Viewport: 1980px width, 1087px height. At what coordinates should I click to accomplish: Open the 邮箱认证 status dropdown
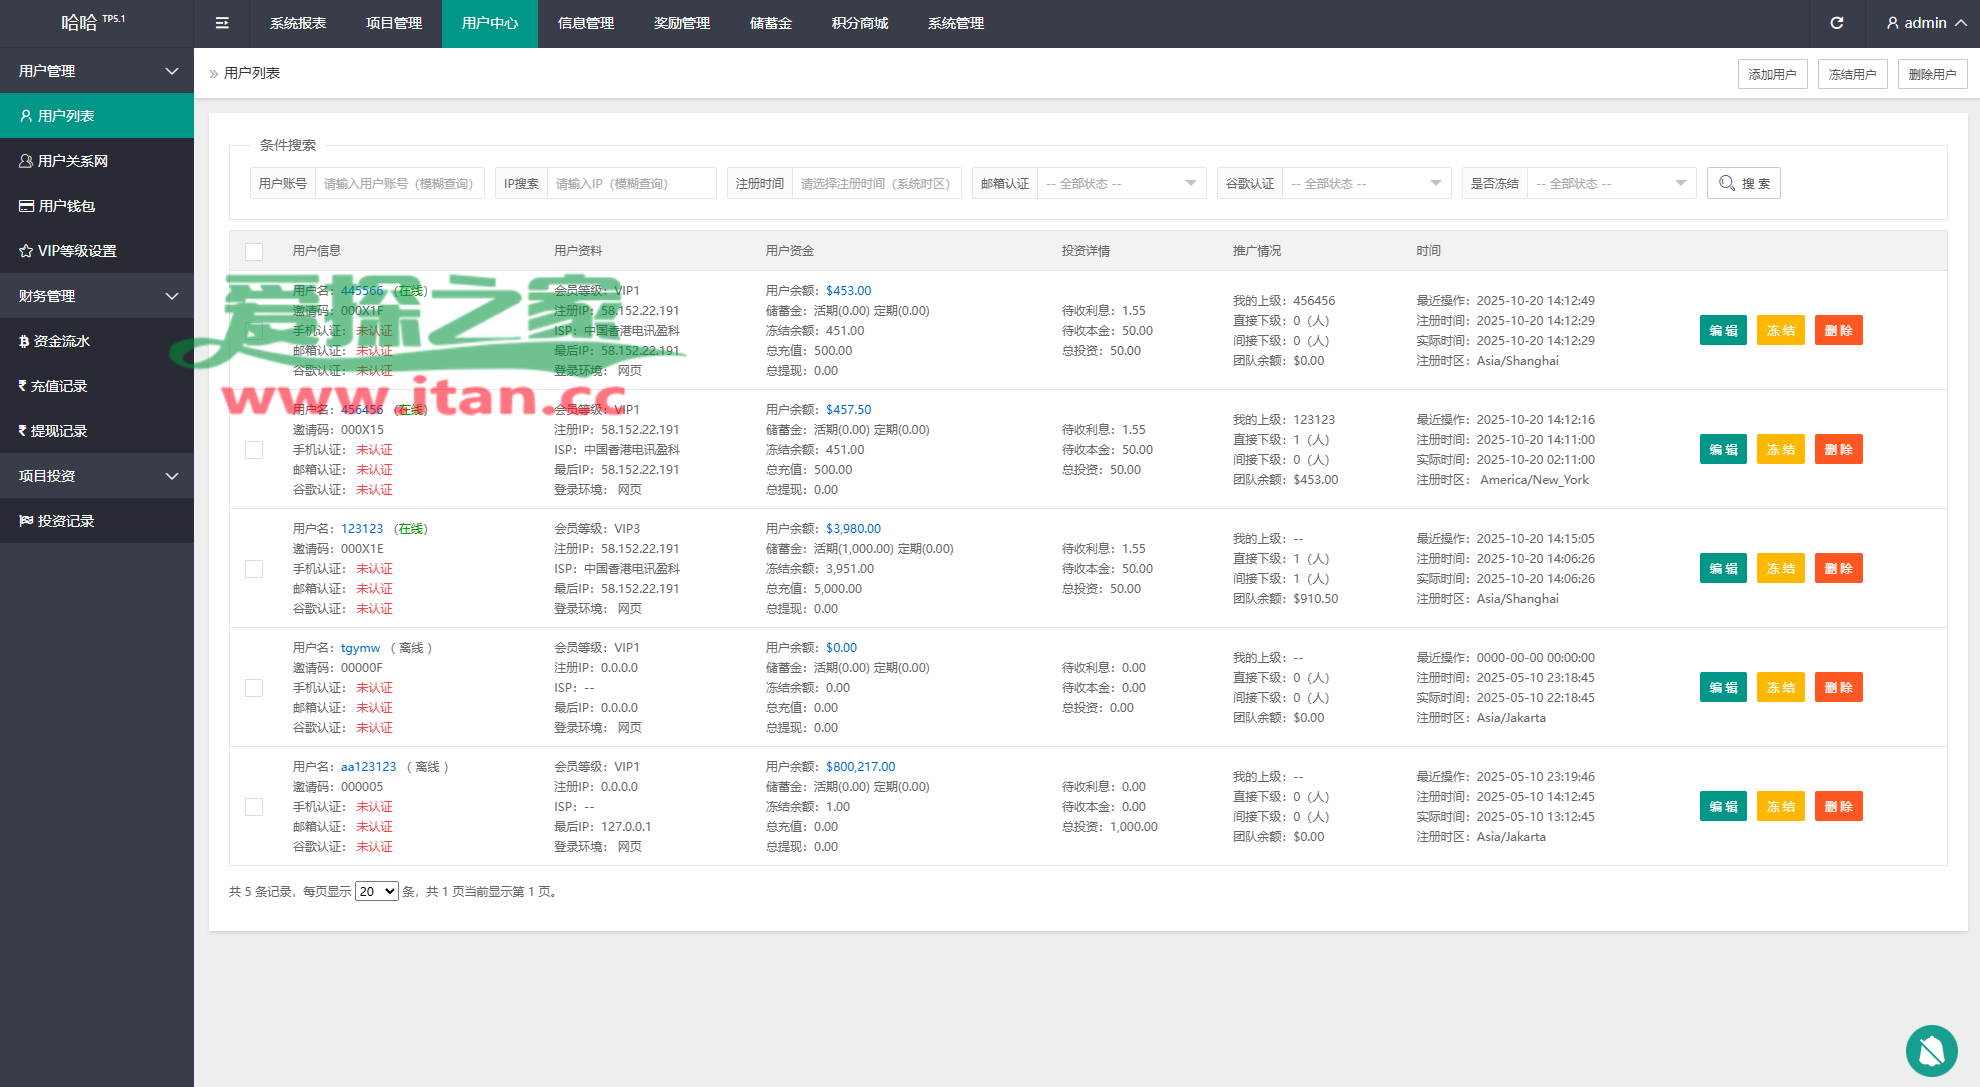[x=1120, y=183]
